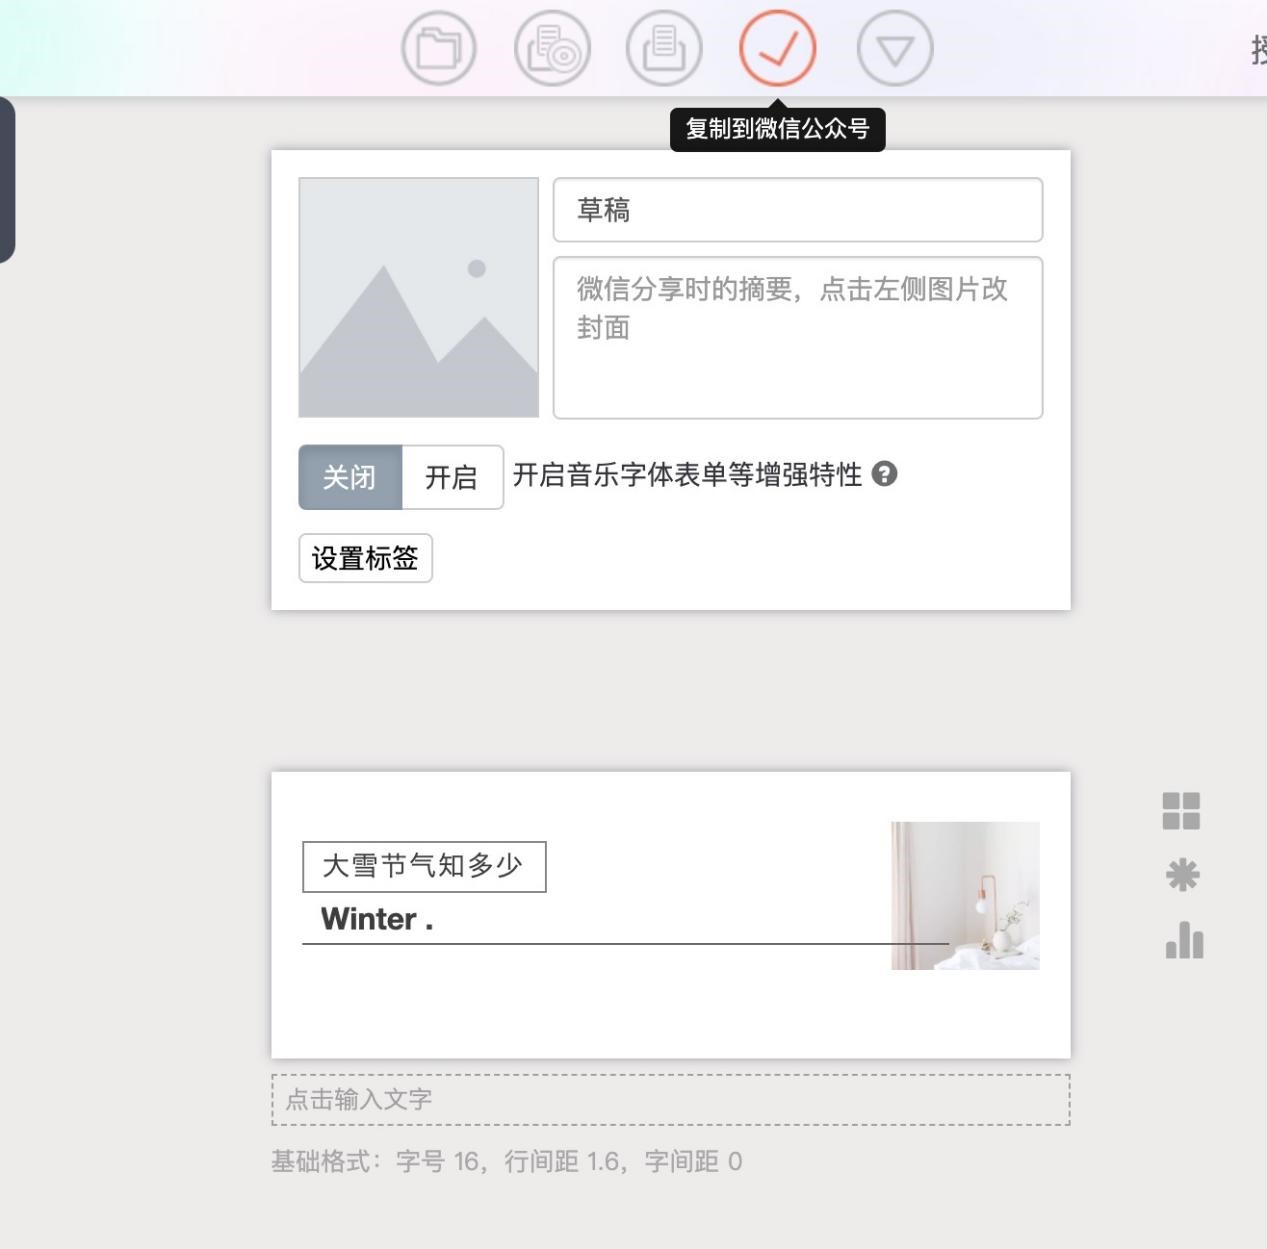This screenshot has height=1249, width=1267.
Task: Select the 关闭 toggle option
Action: pos(350,477)
